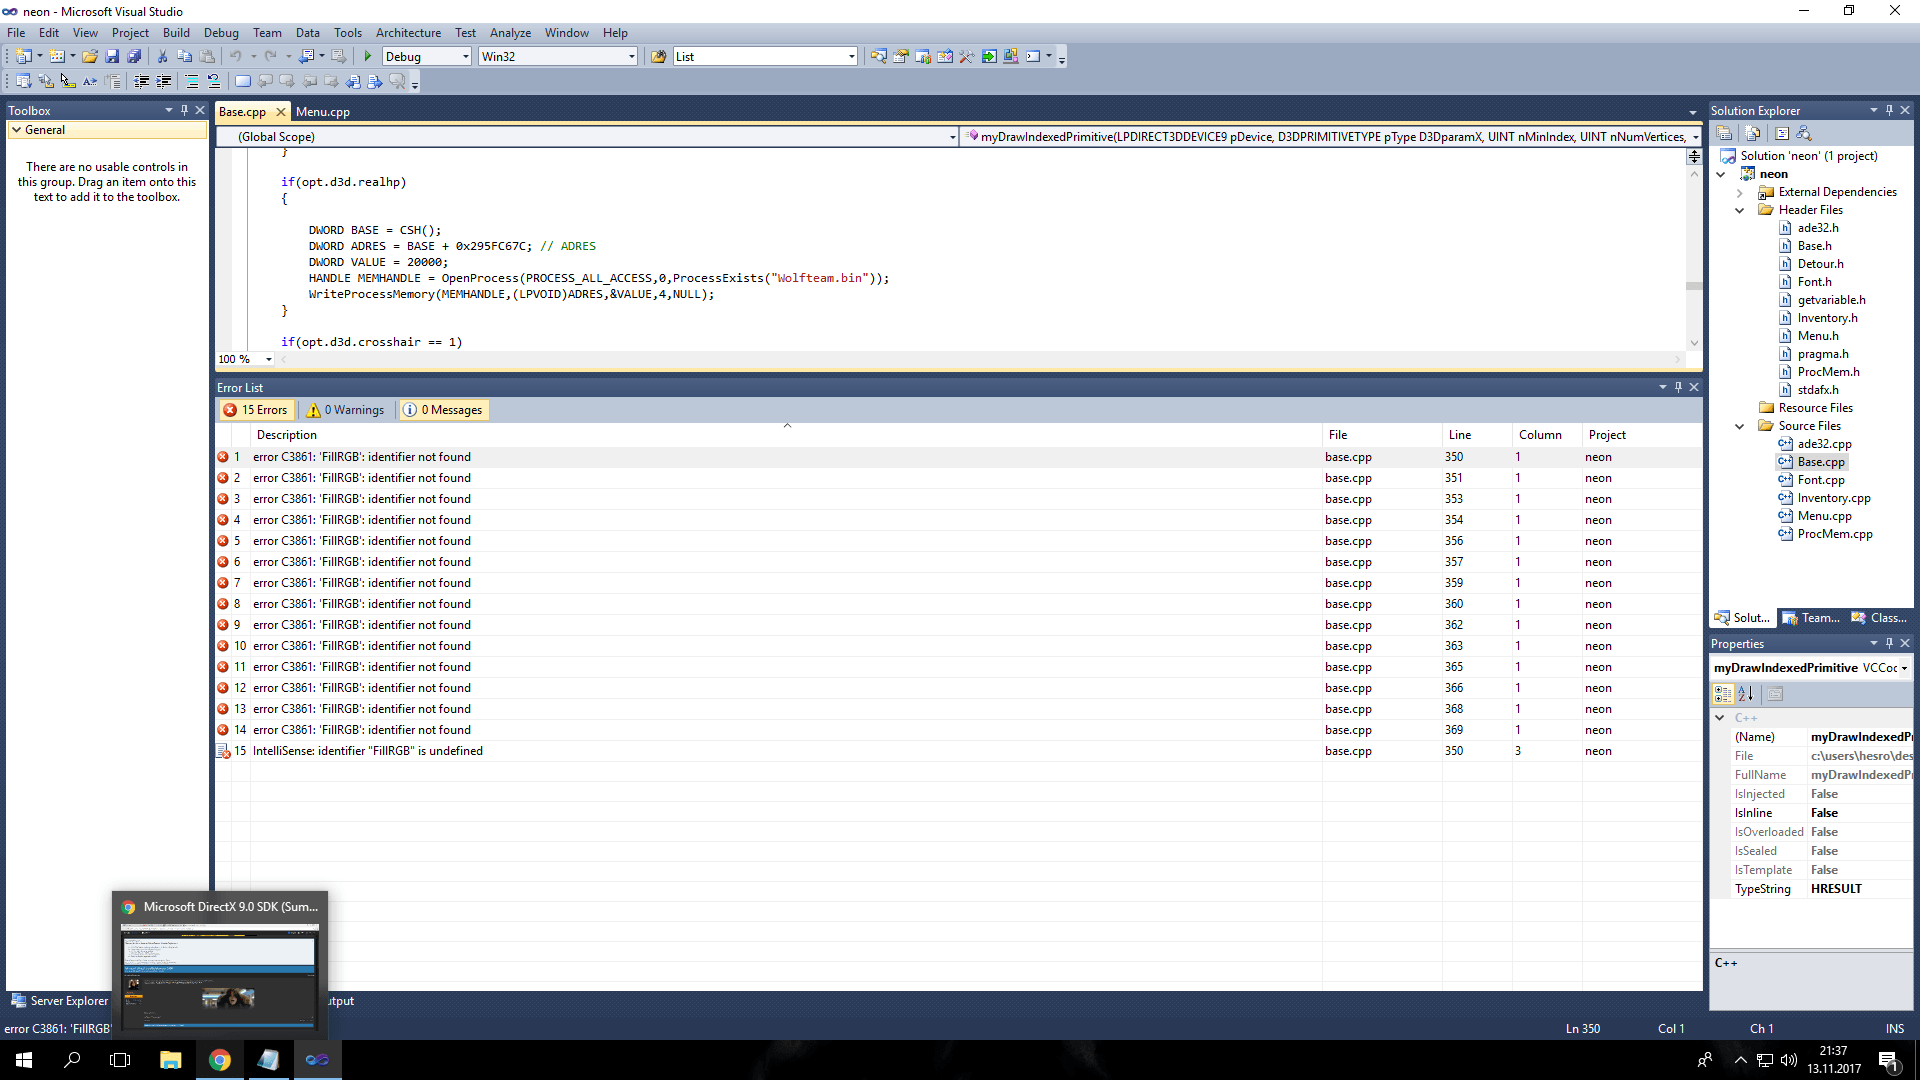Toggle the 0 Messages filter

443,410
